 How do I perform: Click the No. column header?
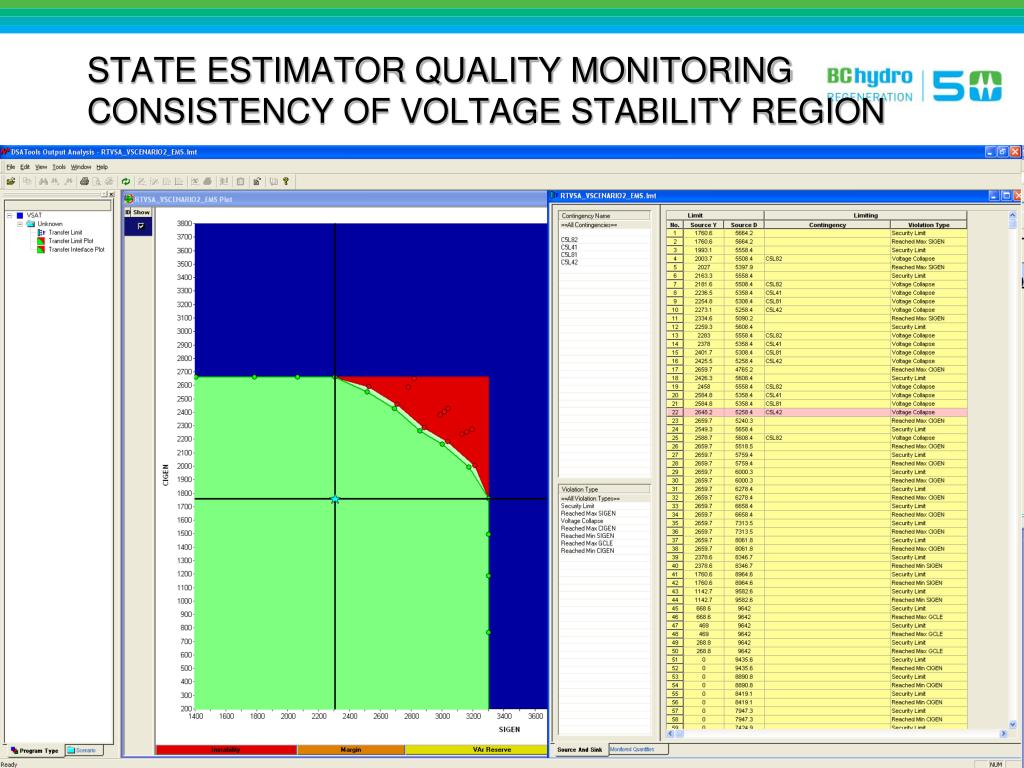[675, 225]
